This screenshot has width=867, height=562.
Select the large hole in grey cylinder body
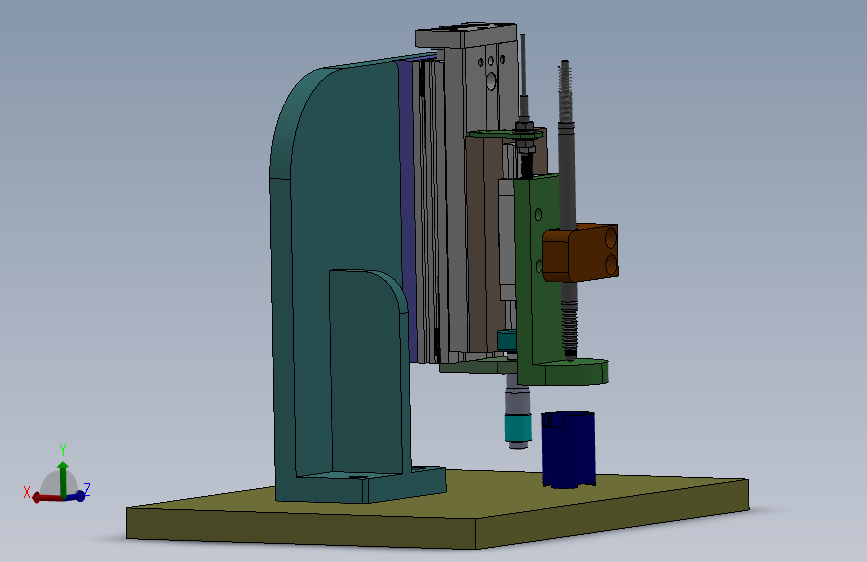(x=490, y=82)
